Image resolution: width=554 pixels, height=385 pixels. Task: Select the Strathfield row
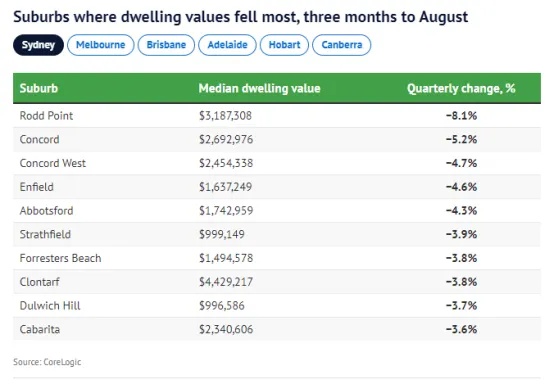[x=277, y=234]
